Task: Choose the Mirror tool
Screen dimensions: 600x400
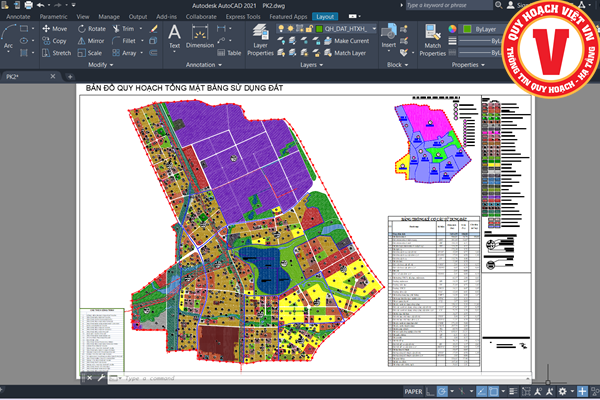Action: click(x=91, y=41)
